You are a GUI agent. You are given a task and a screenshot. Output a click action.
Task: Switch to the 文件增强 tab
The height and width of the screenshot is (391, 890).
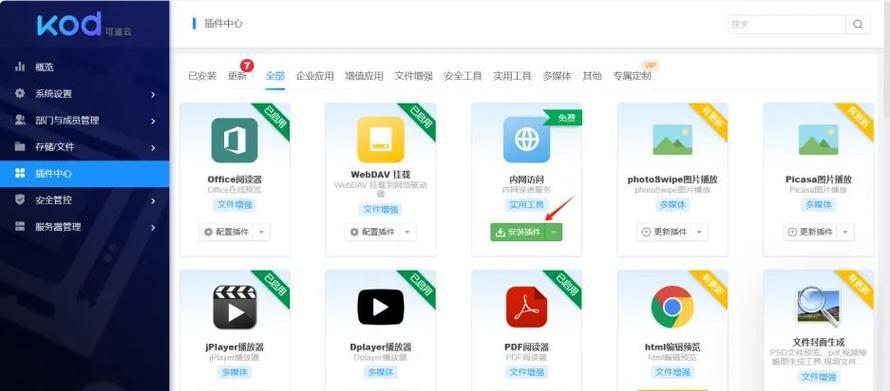(x=414, y=76)
